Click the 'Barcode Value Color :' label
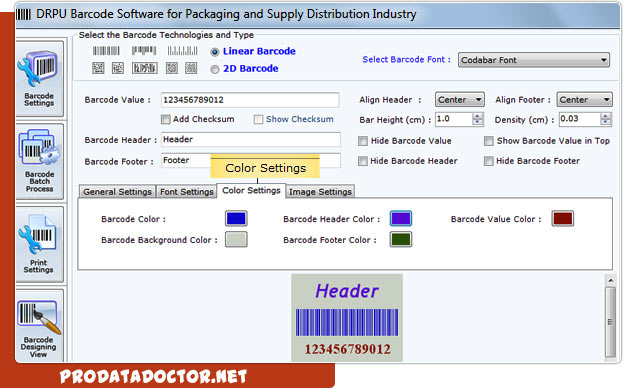 pyautogui.click(x=496, y=219)
